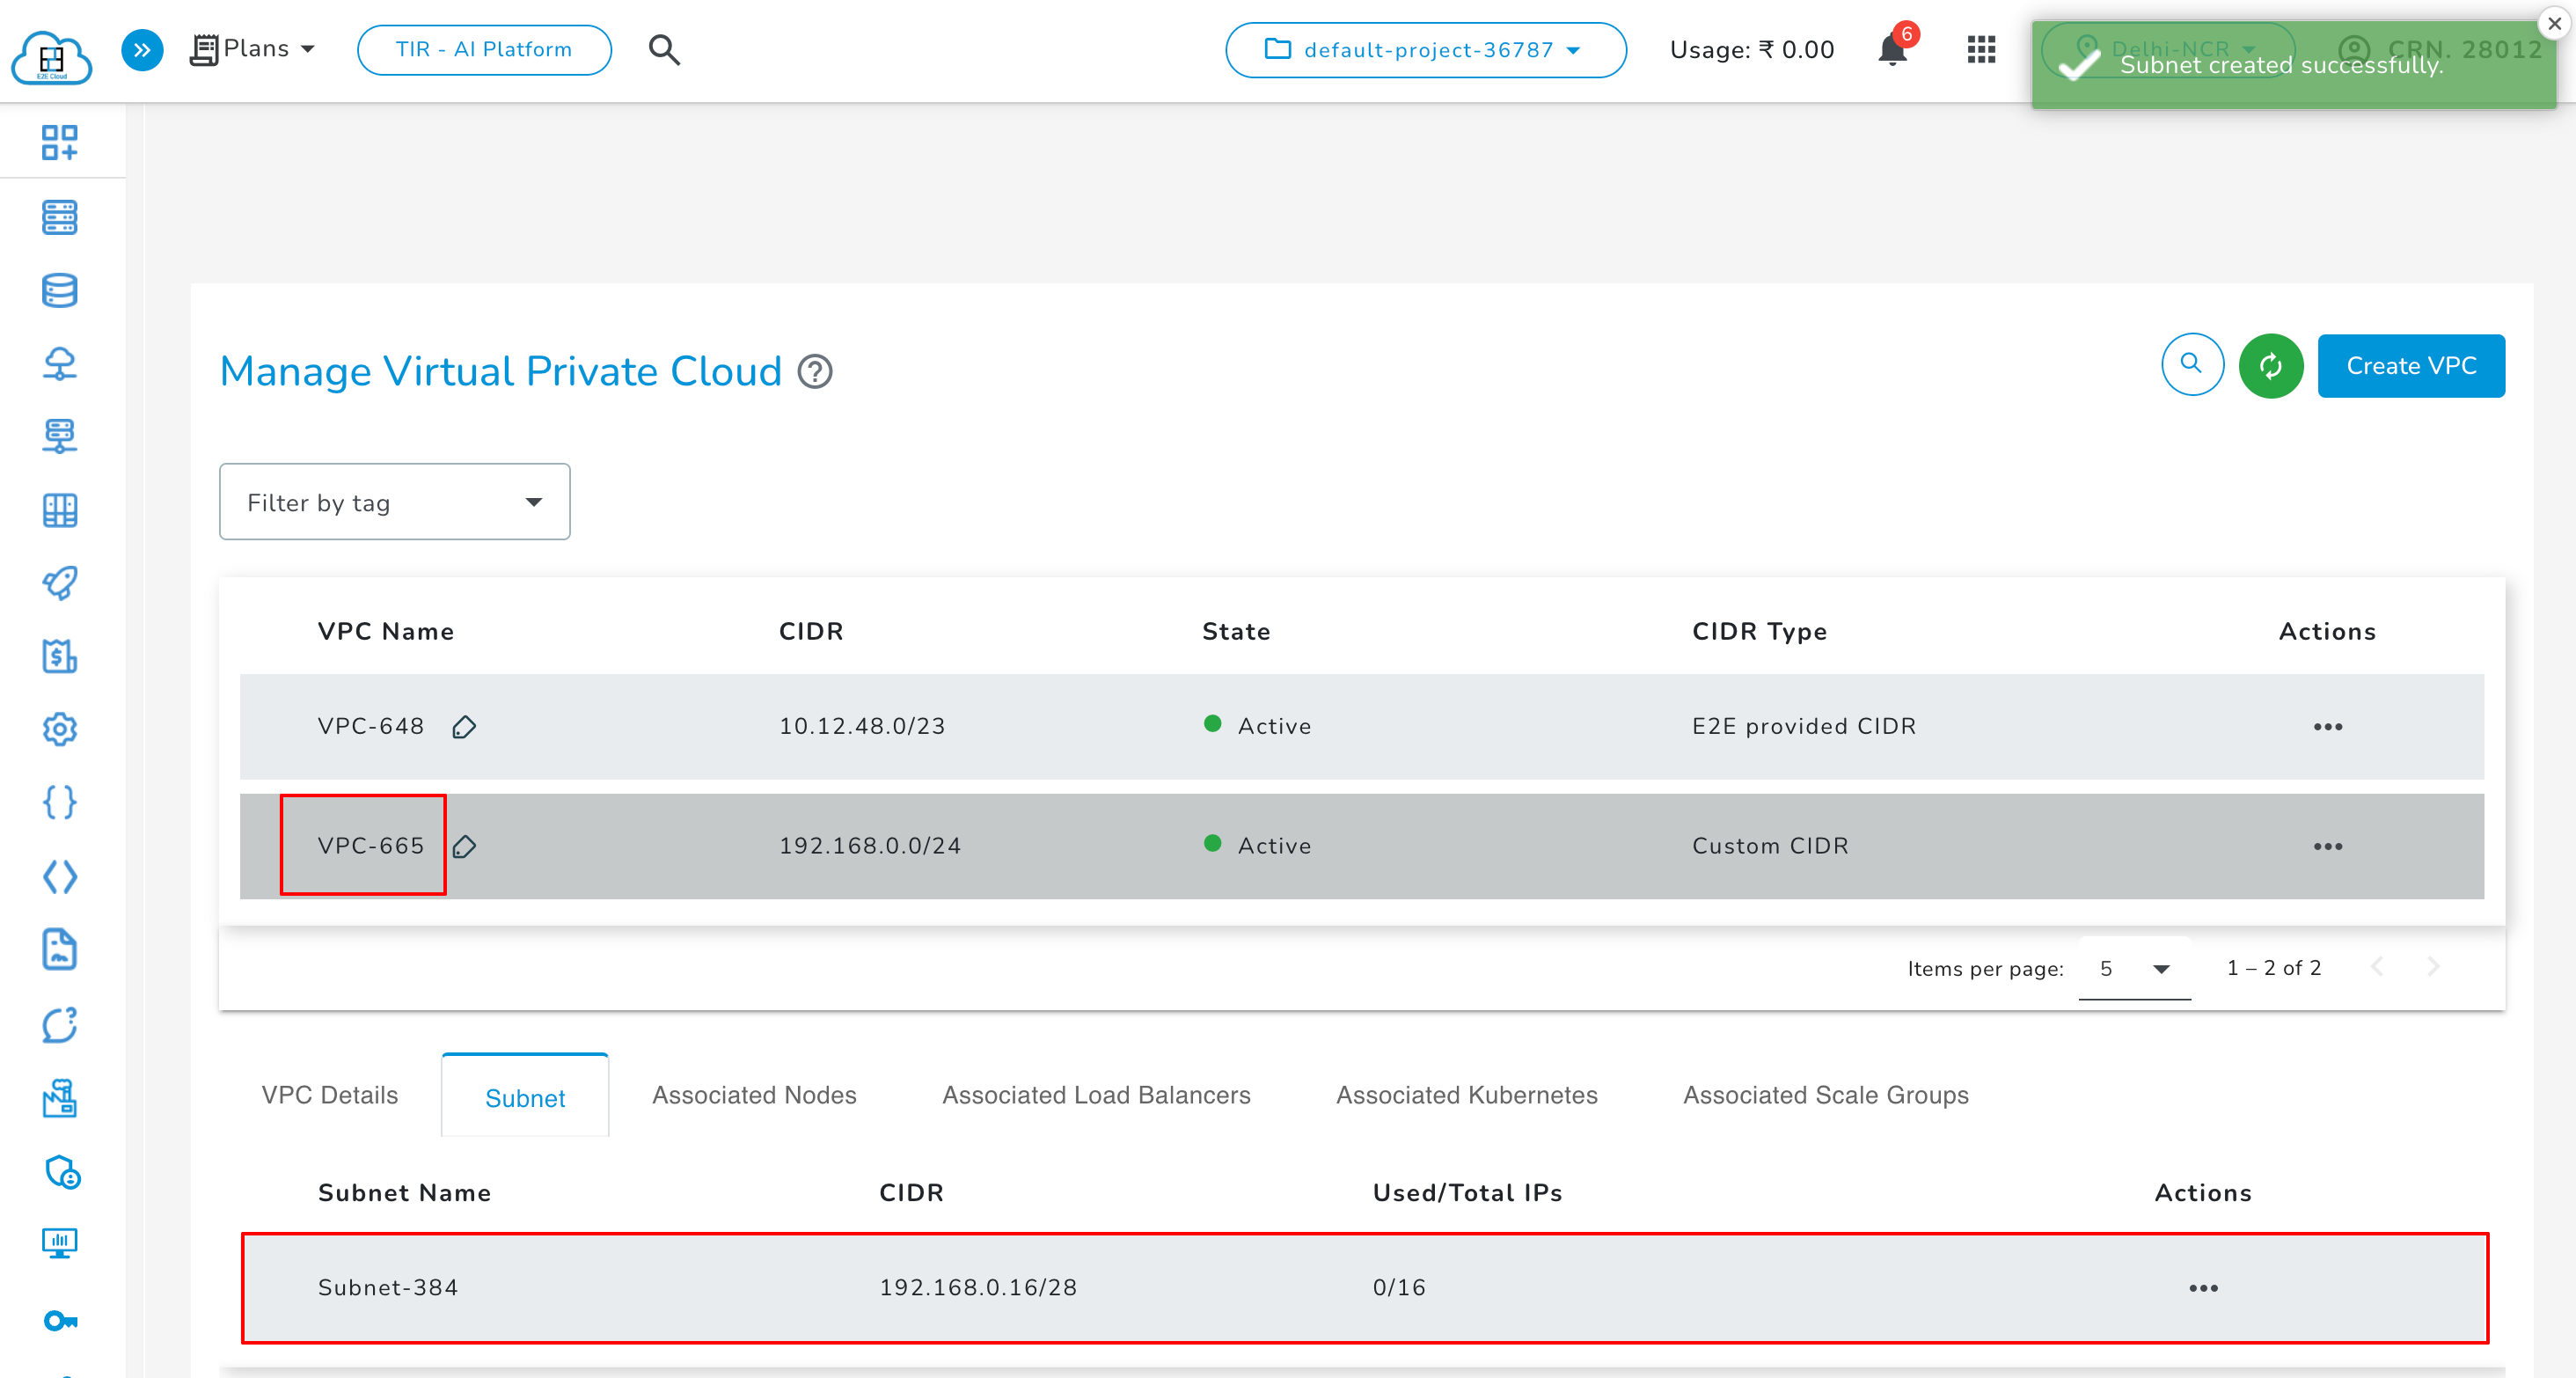Click the search magnifier near Manage Virtual Private Cloud
Screen dimensions: 2576x1378
pos(2192,365)
